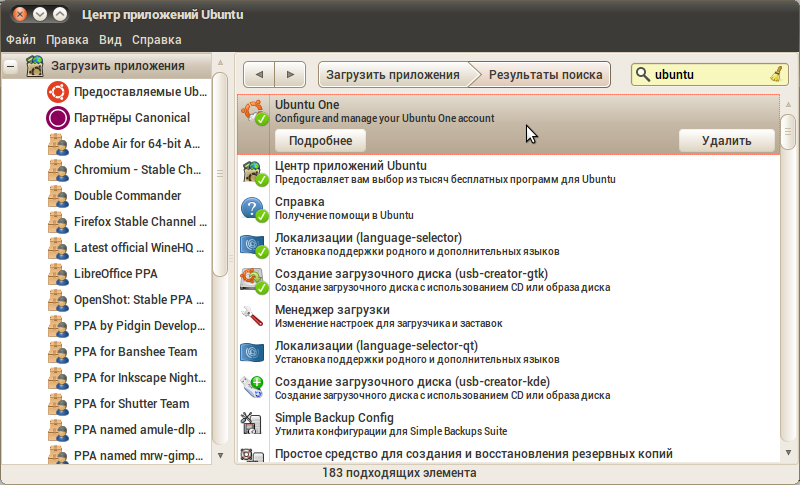Select the Справка result title in the list
800x485 pixels.
[299, 202]
